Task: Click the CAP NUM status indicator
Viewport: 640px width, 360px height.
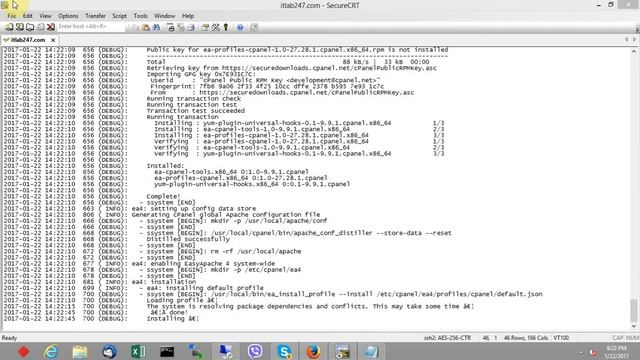Action: (625, 338)
